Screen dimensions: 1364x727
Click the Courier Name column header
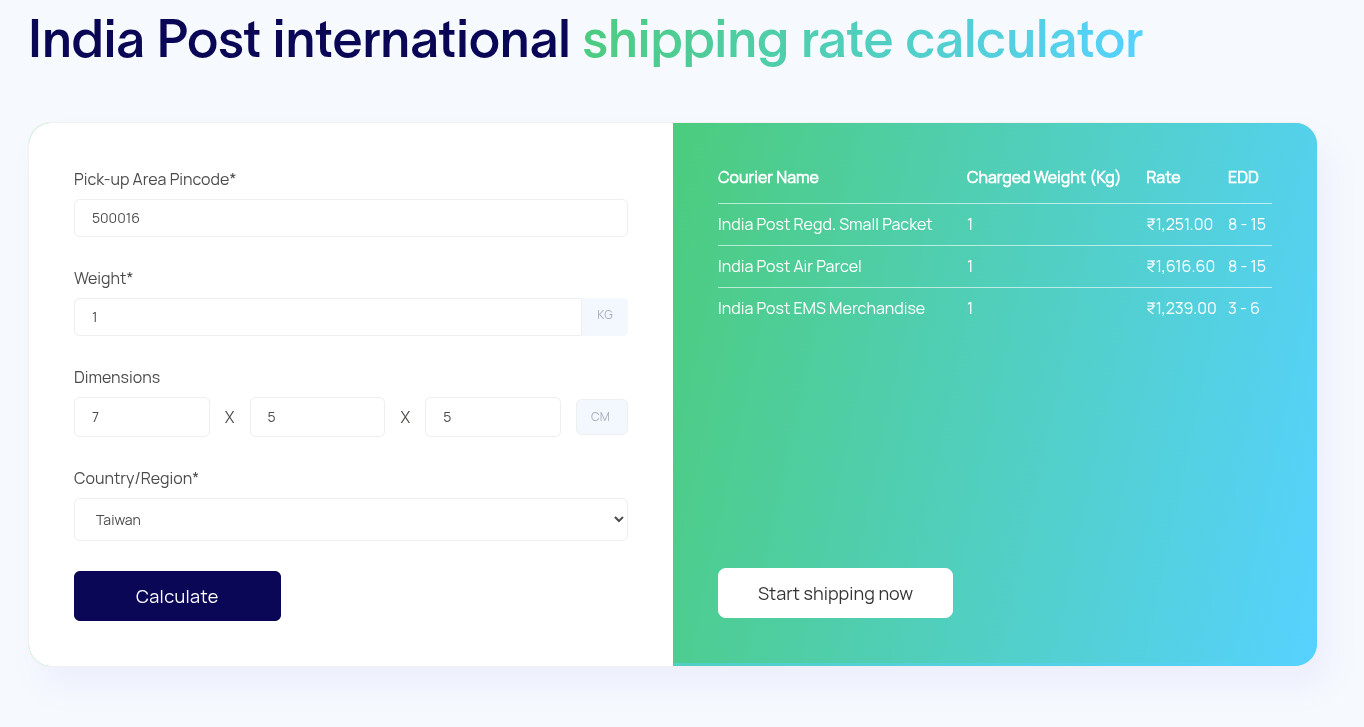pyautogui.click(x=768, y=177)
